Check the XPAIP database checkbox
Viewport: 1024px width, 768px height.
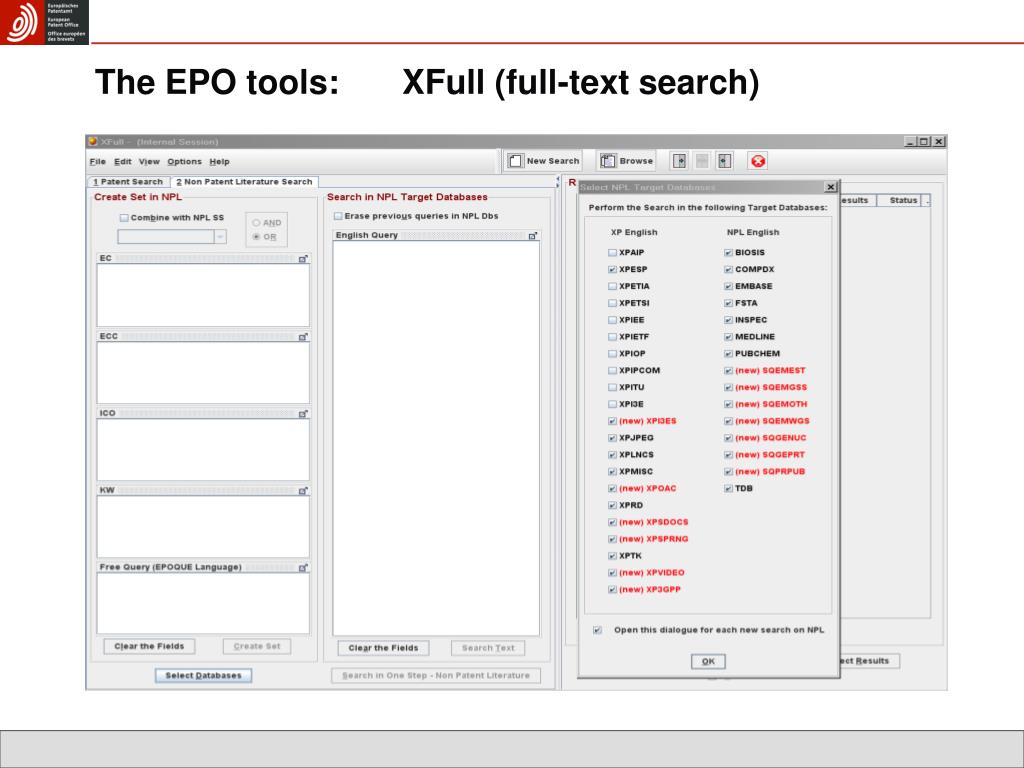pyautogui.click(x=612, y=253)
